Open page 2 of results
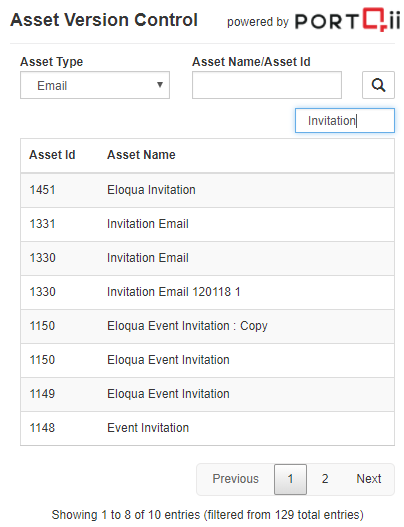The width and height of the screenshot is (404, 527). coord(325,479)
